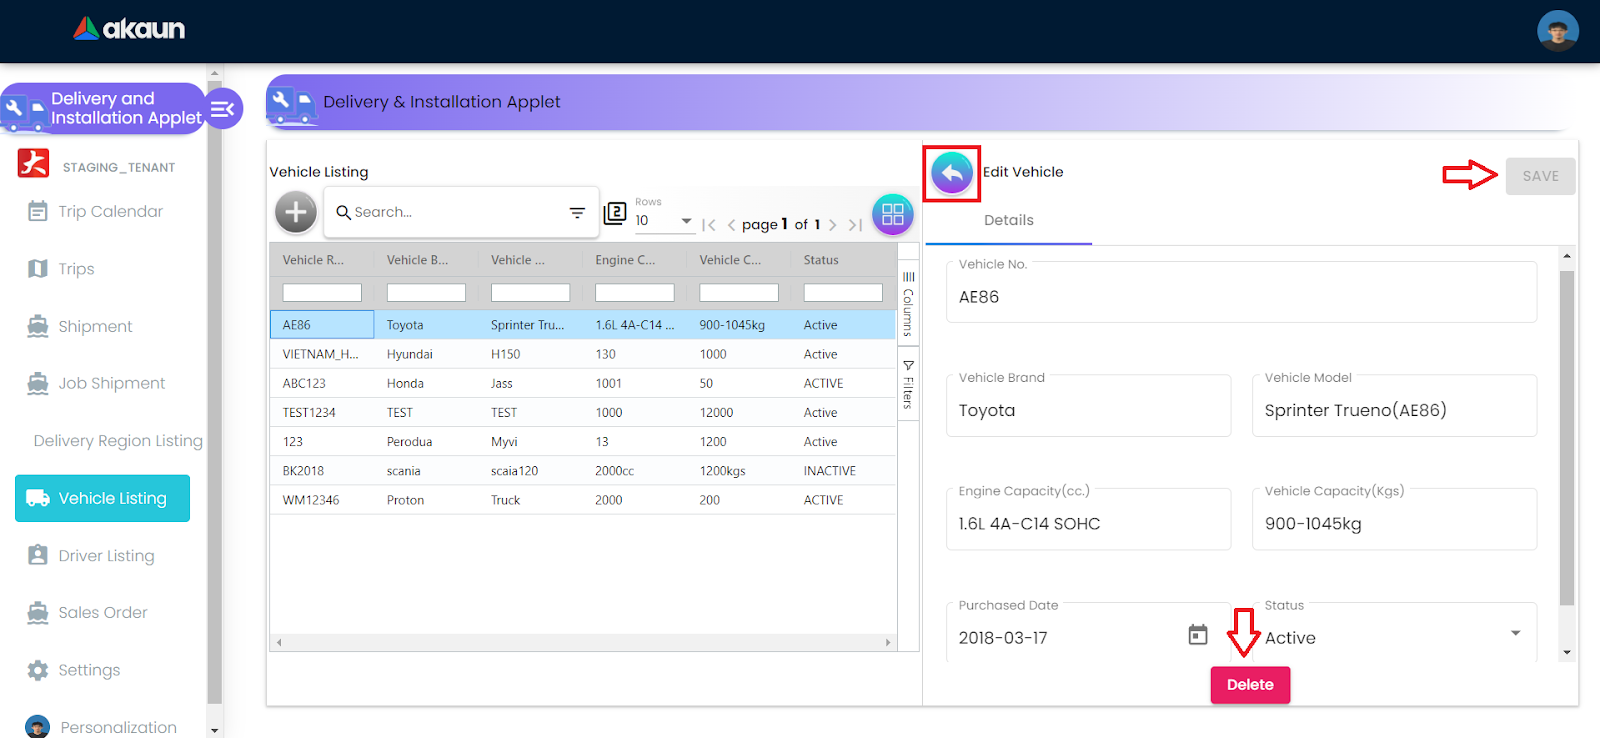1600x738 pixels.
Task: Open the user profile avatar
Action: (x=1557, y=31)
